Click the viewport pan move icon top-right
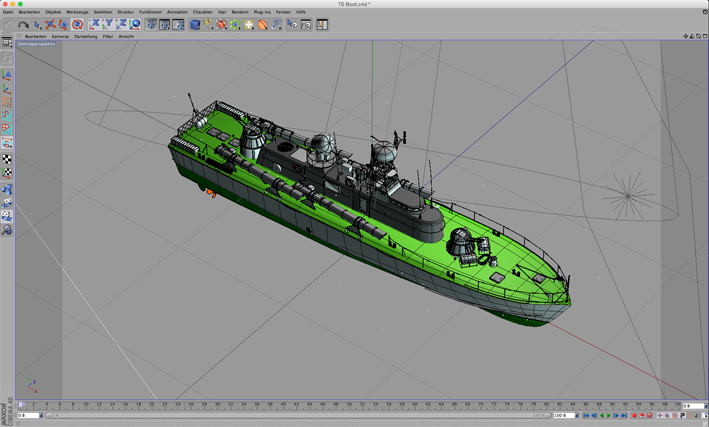Screen dimensions: 709x427 tap(685, 36)
